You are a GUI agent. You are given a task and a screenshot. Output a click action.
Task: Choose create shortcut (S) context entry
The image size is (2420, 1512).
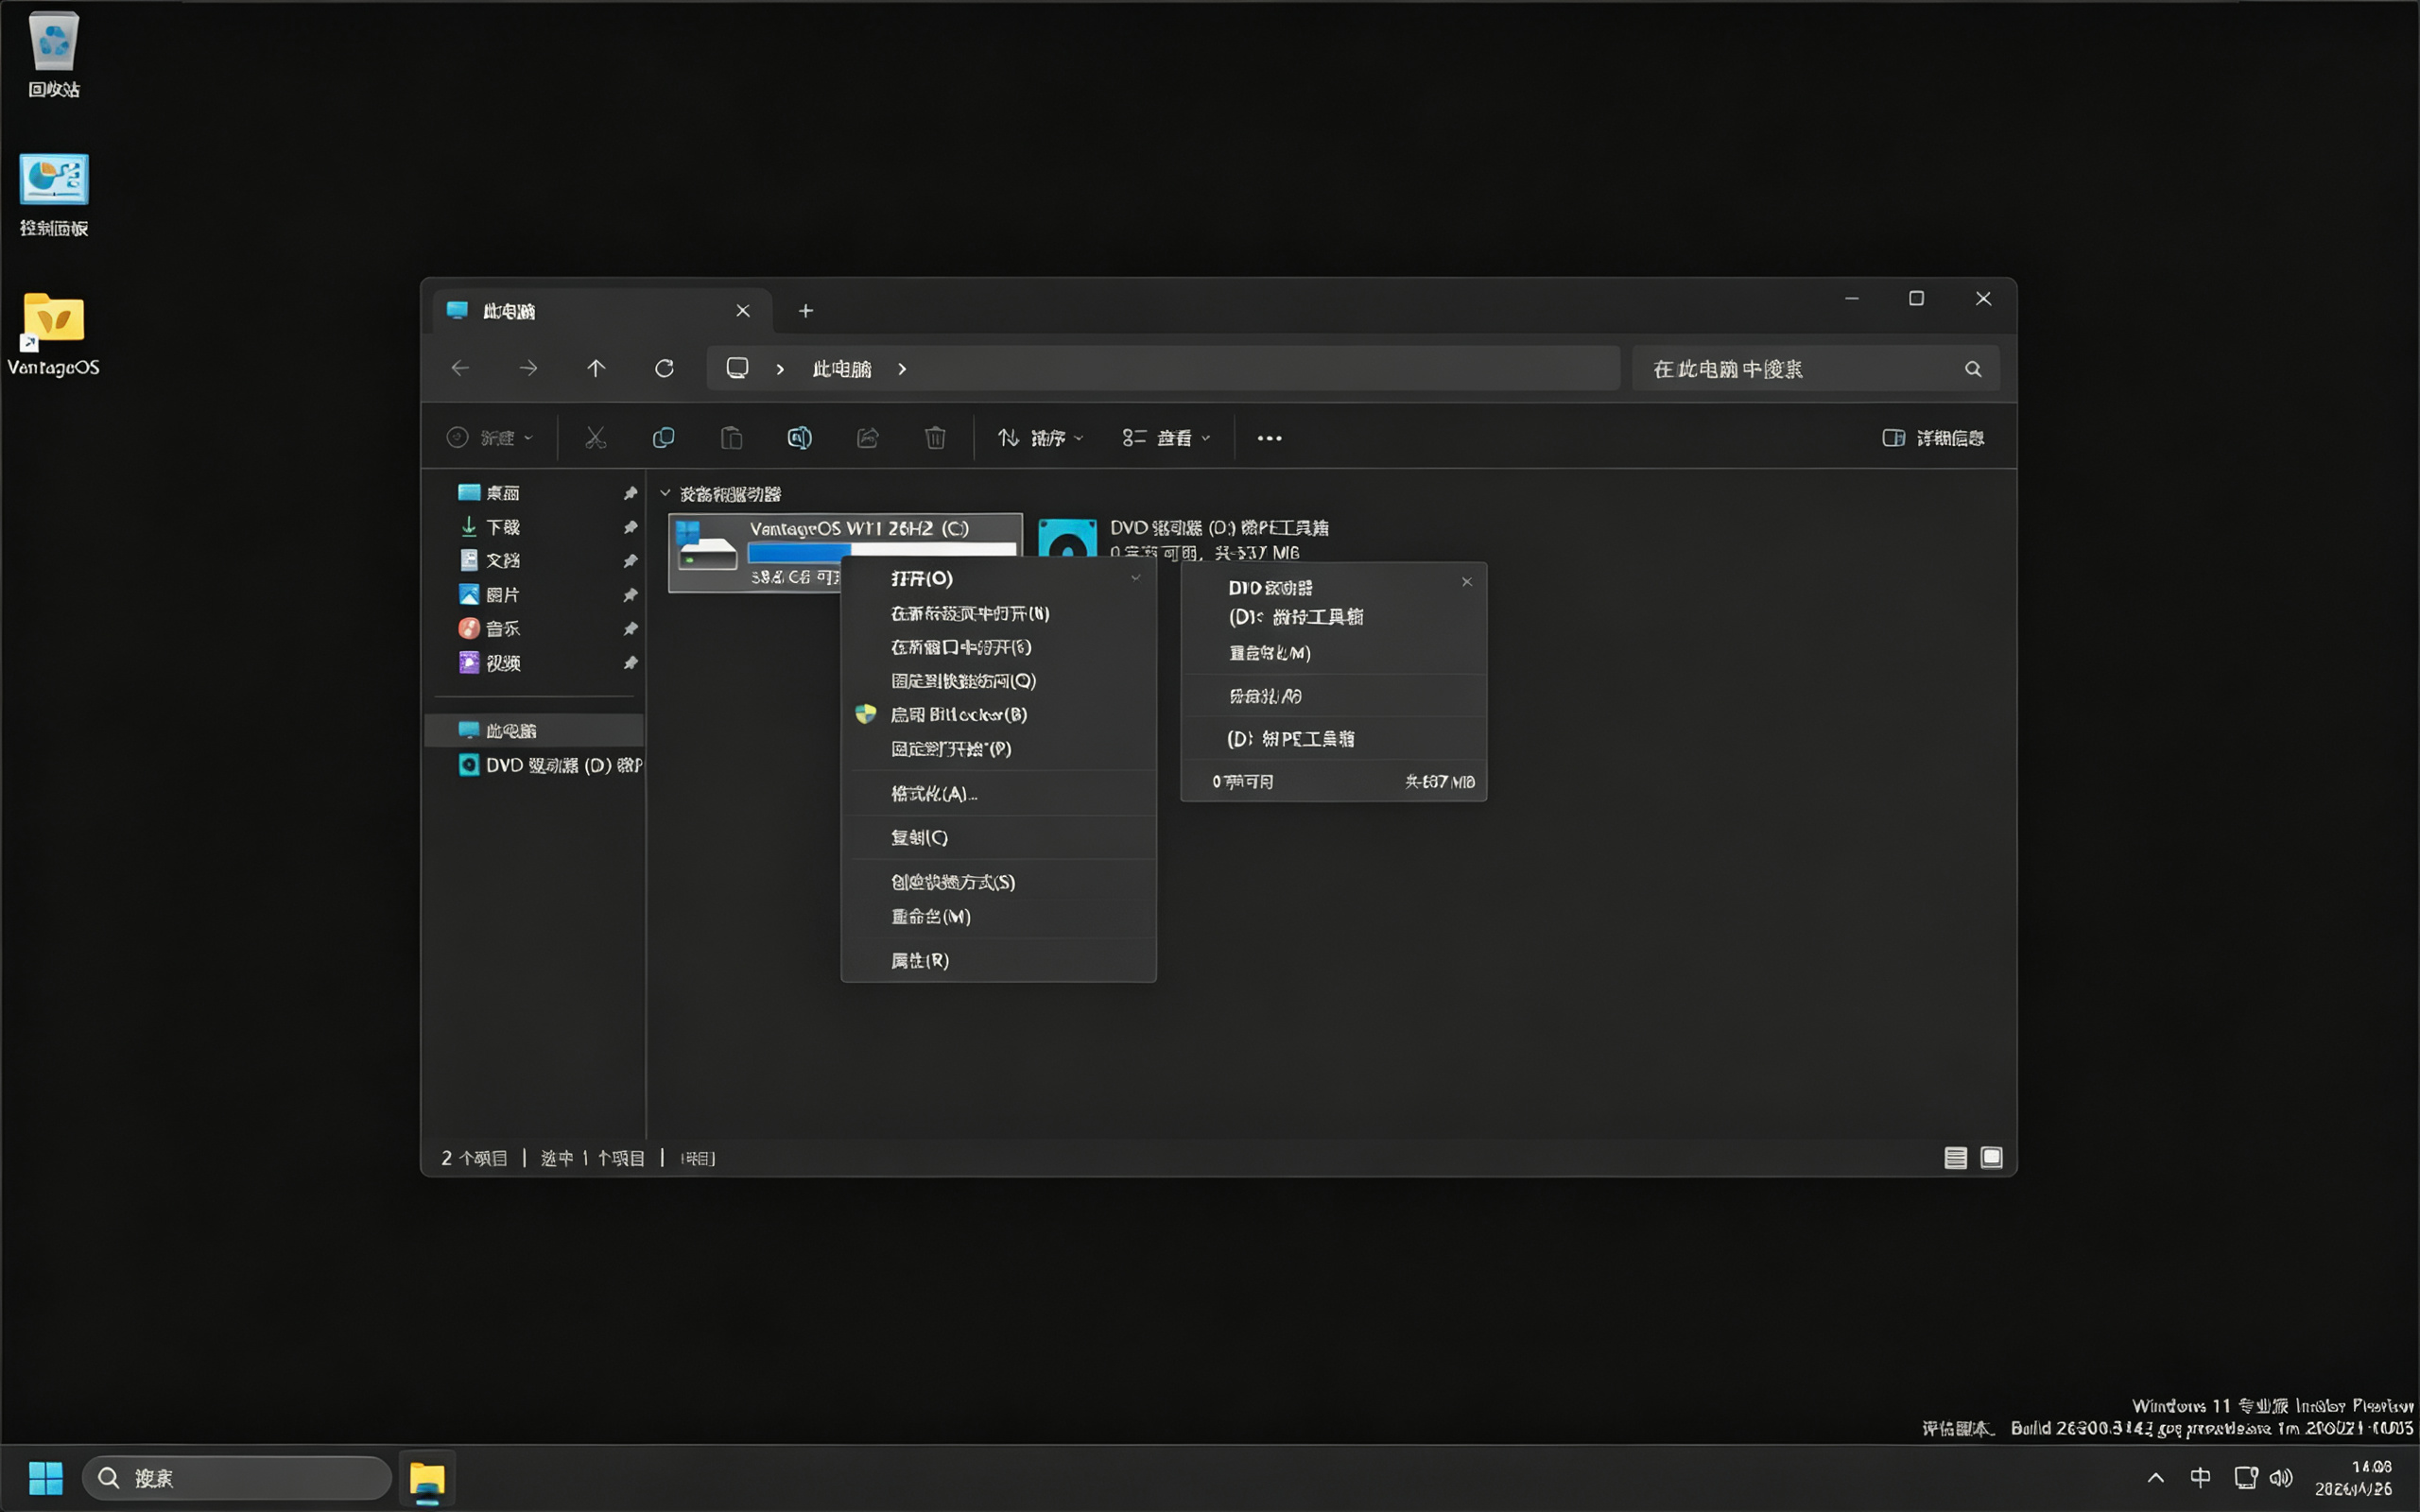tap(998, 881)
